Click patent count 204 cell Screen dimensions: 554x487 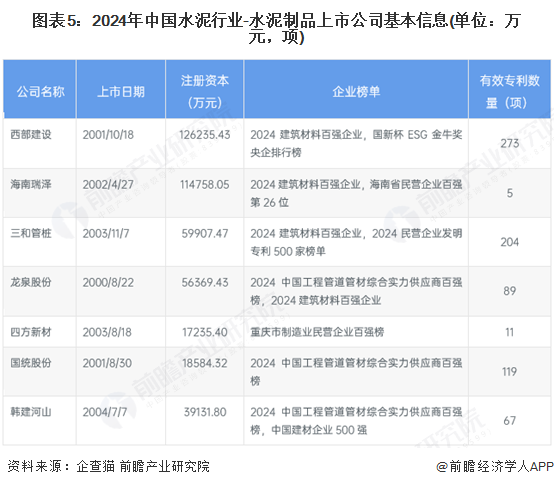point(509,242)
